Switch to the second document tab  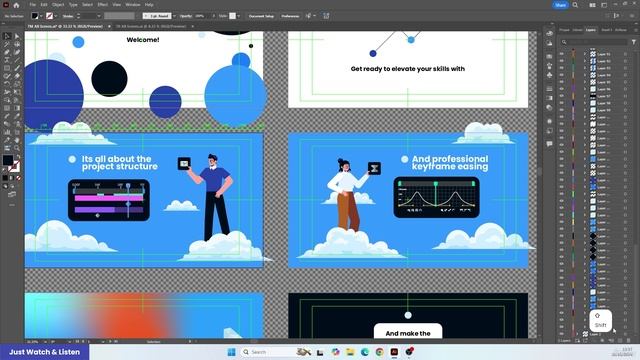pyautogui.click(x=151, y=26)
